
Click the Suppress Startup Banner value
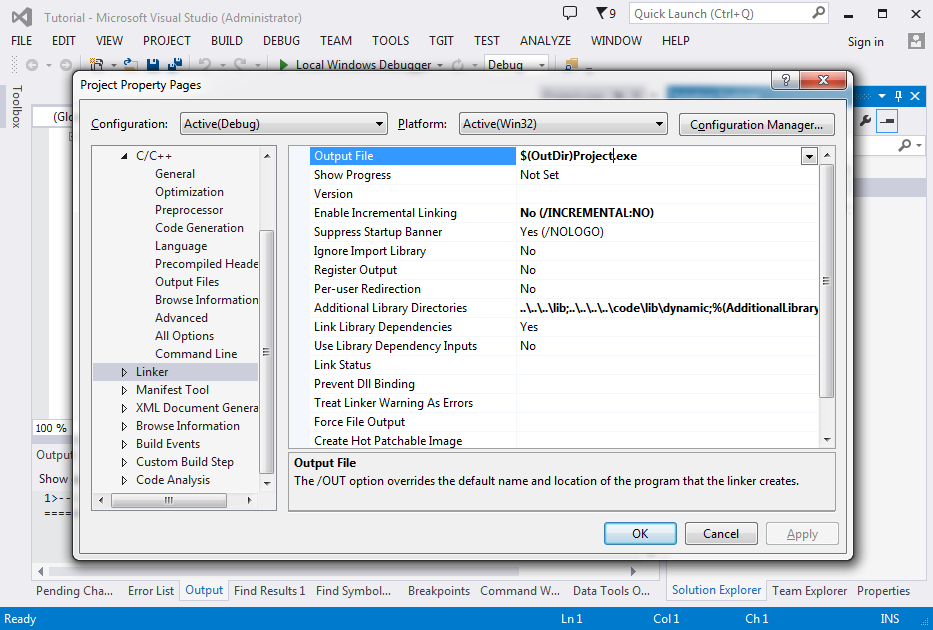coord(562,232)
